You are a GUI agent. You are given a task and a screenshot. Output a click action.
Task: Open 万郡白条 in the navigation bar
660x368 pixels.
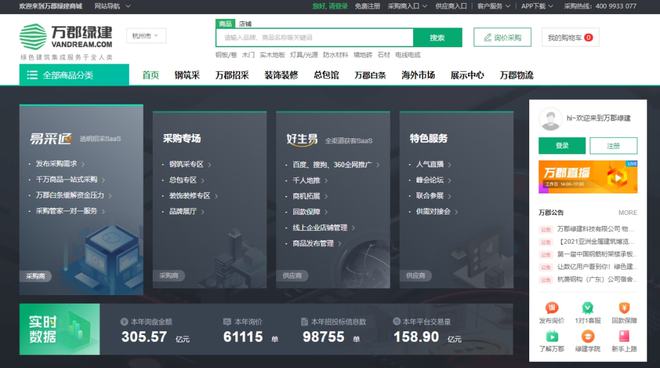click(x=370, y=75)
